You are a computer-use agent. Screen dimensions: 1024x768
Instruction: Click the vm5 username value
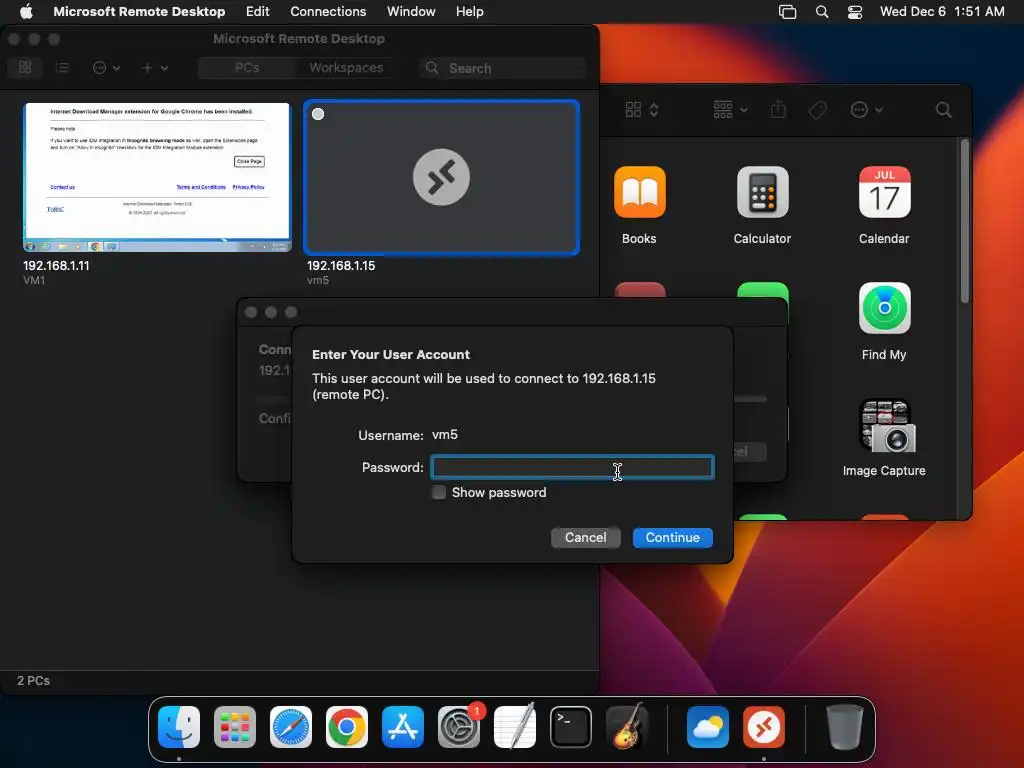[x=445, y=435]
